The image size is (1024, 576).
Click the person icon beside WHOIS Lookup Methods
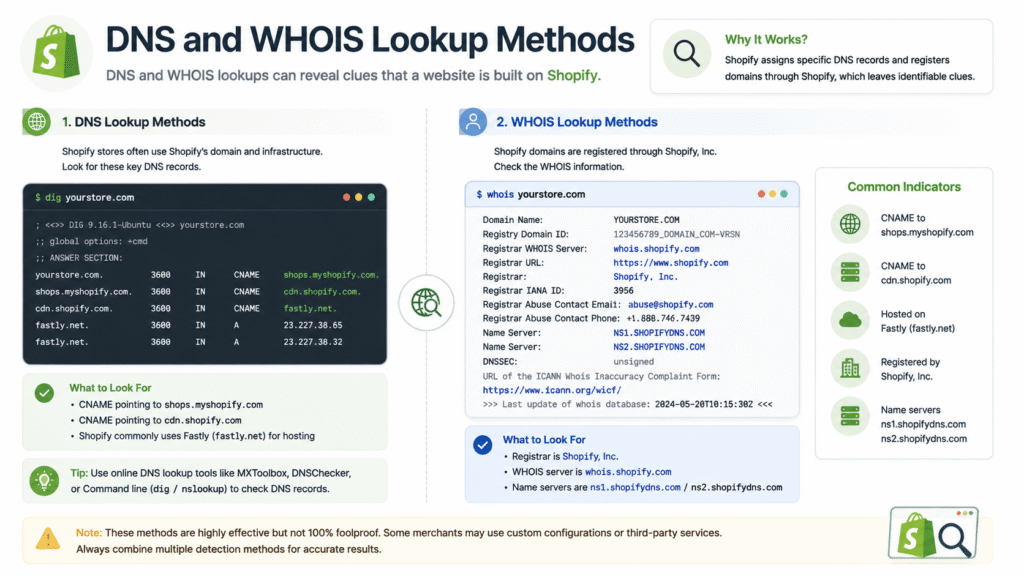tap(473, 121)
